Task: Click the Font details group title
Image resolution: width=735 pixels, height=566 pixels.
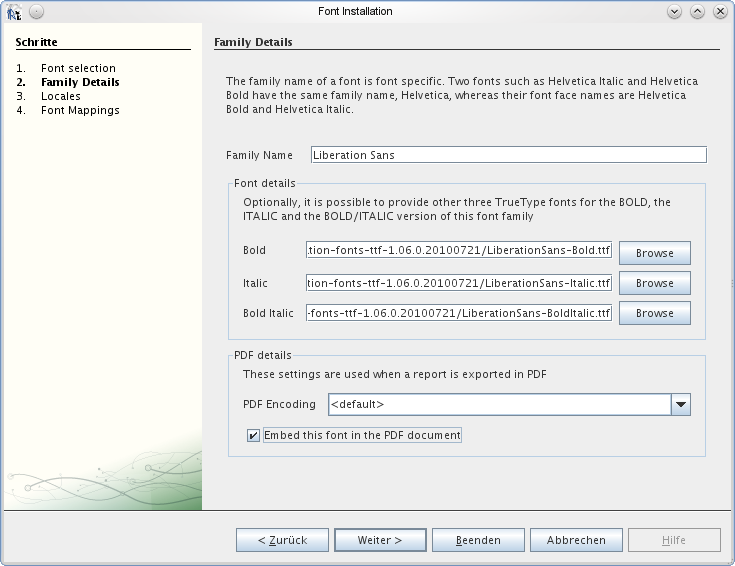Action: [x=265, y=183]
